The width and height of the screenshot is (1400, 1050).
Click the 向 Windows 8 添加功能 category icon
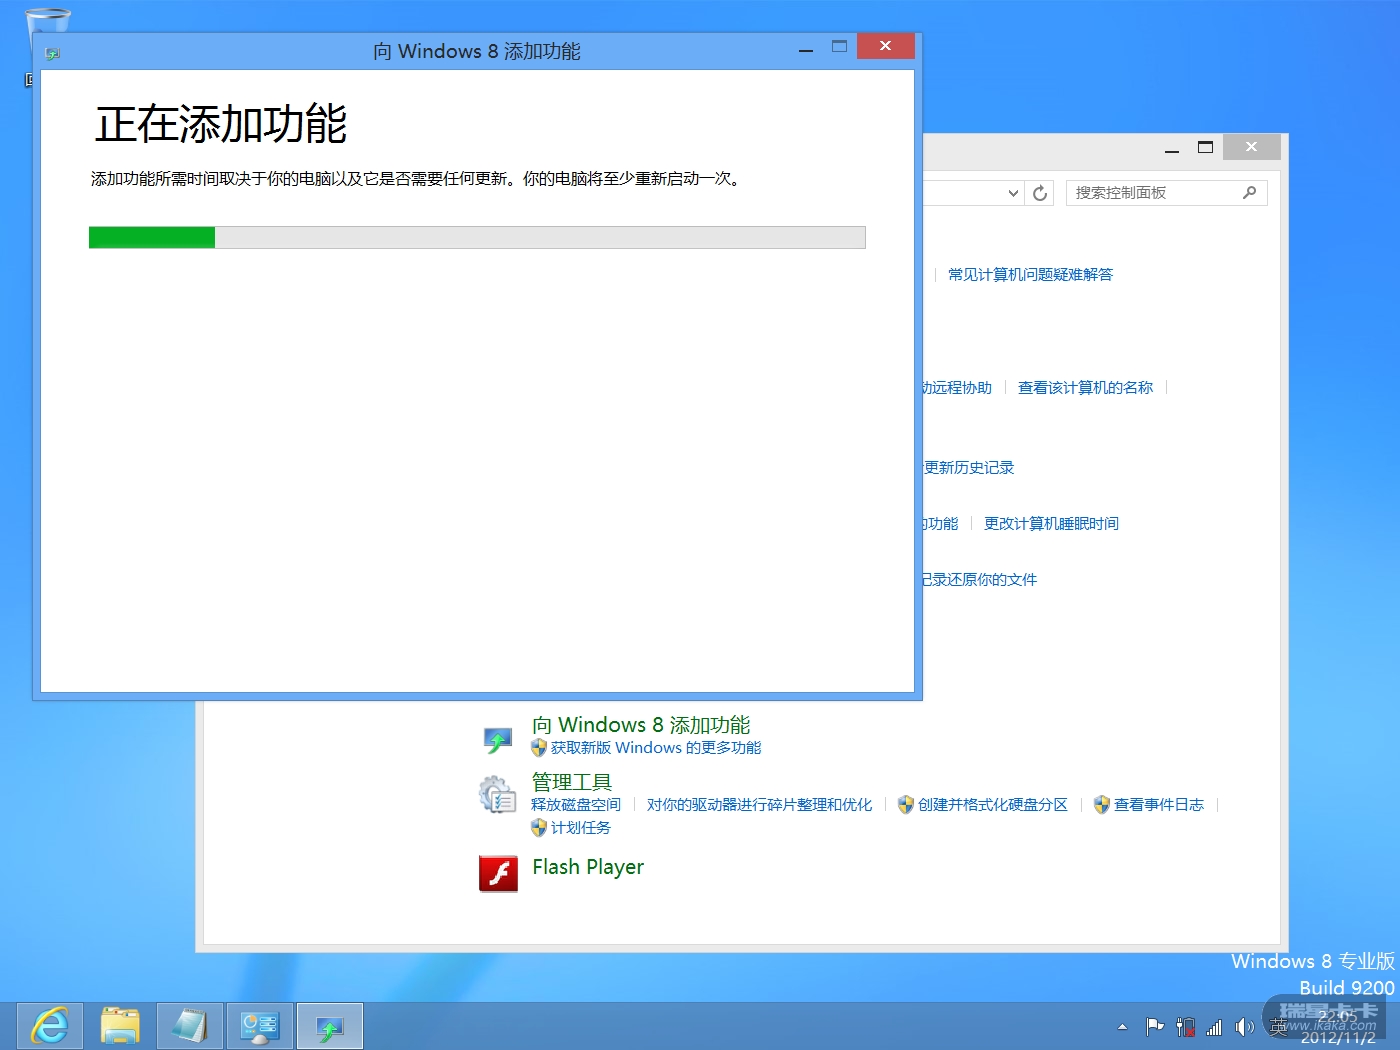[x=498, y=738]
